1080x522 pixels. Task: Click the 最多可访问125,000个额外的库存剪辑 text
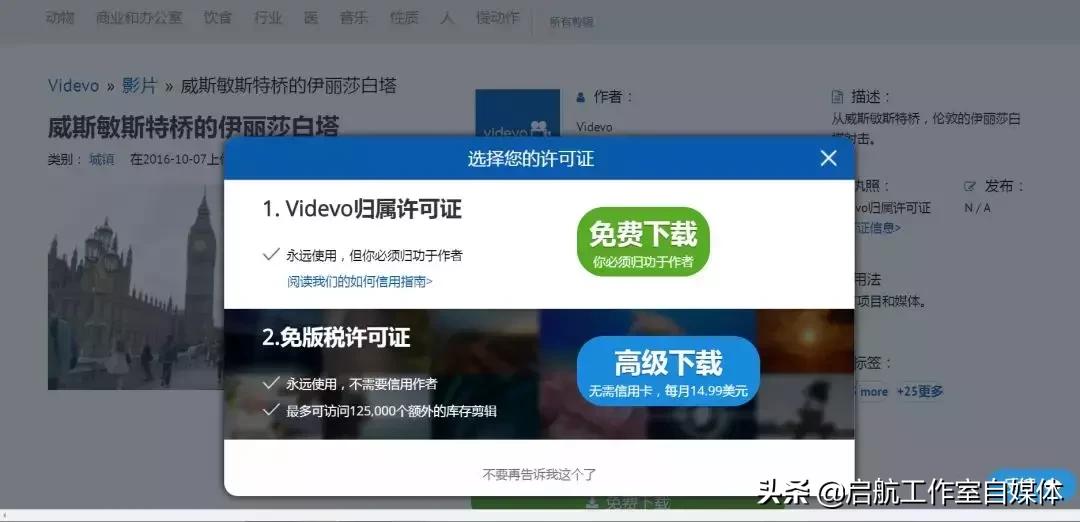pyautogui.click(x=391, y=411)
